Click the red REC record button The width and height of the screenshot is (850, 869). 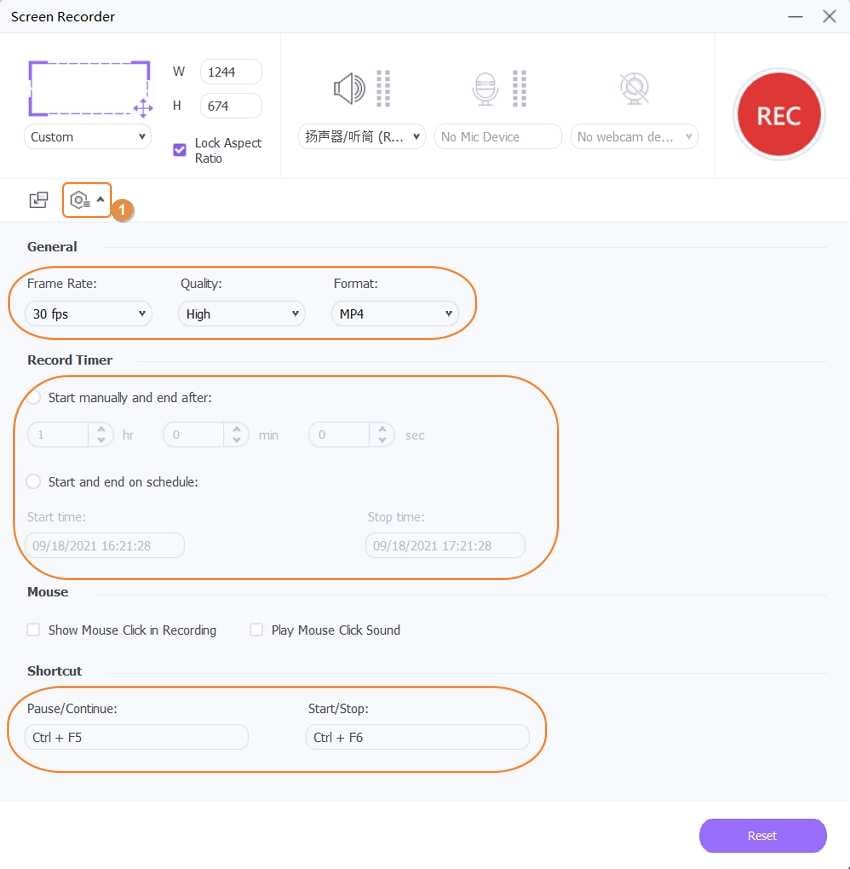tap(778, 115)
